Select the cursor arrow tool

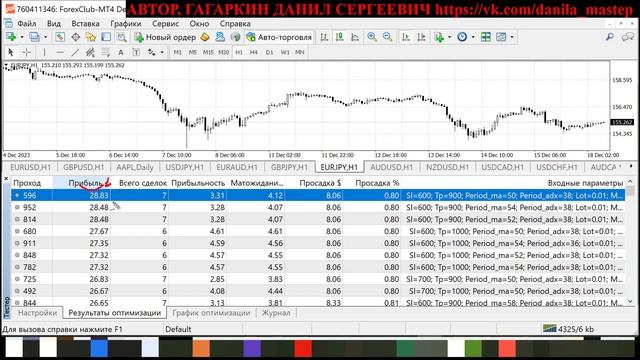click(x=11, y=52)
